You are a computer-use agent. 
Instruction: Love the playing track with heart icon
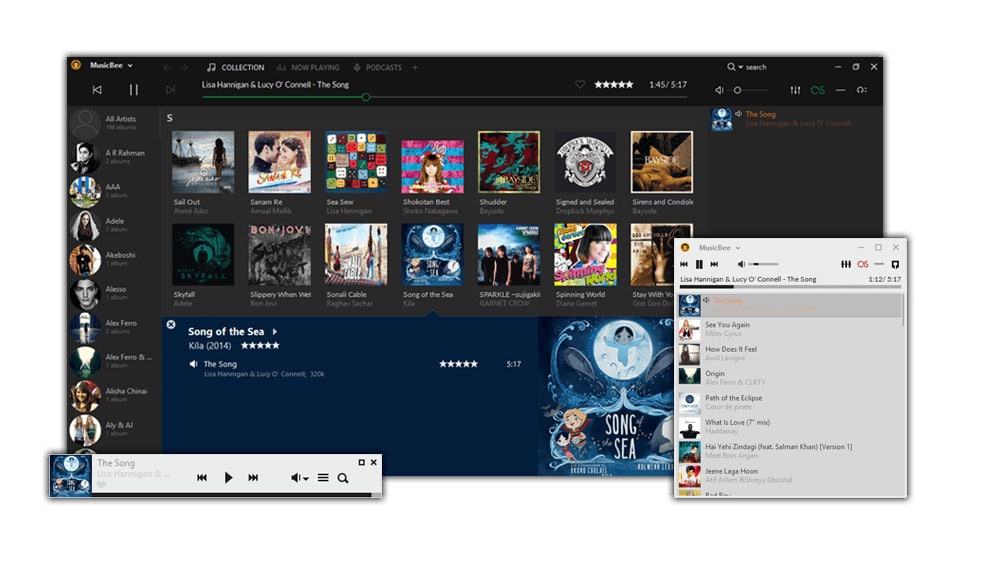(x=580, y=84)
